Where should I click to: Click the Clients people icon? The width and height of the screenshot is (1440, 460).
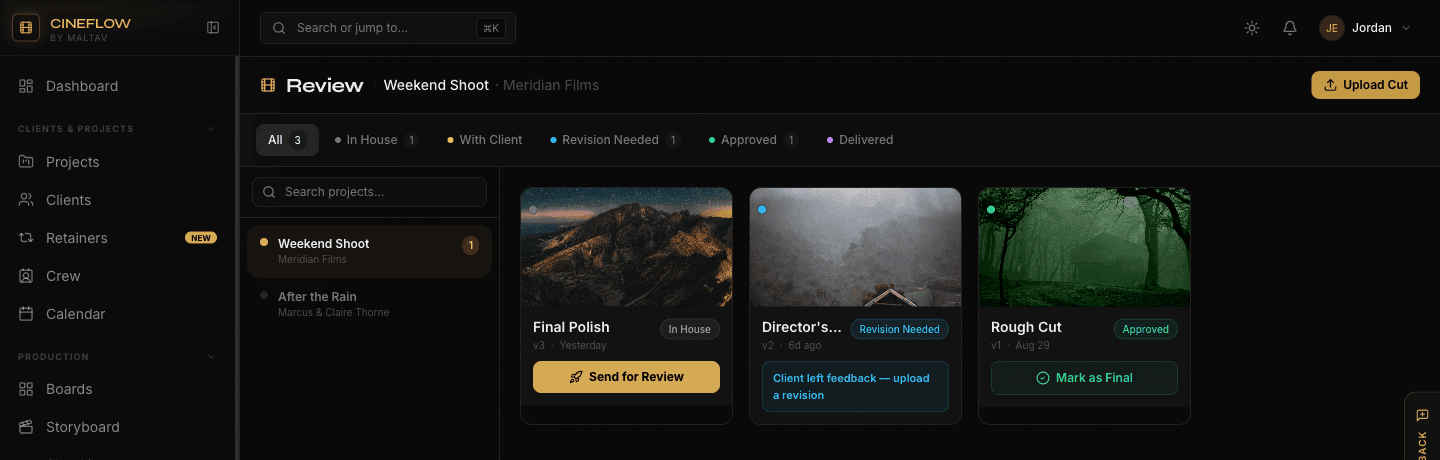(x=27, y=200)
